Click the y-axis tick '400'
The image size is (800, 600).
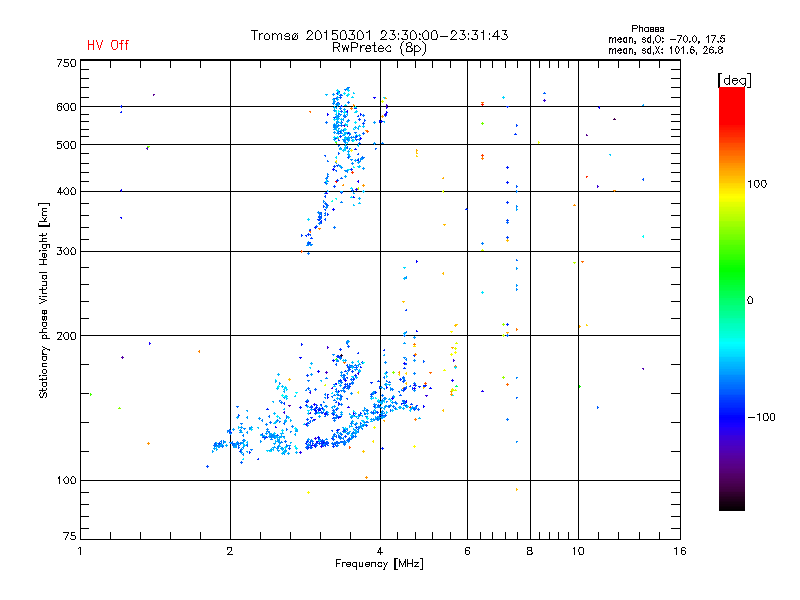[x=66, y=191]
